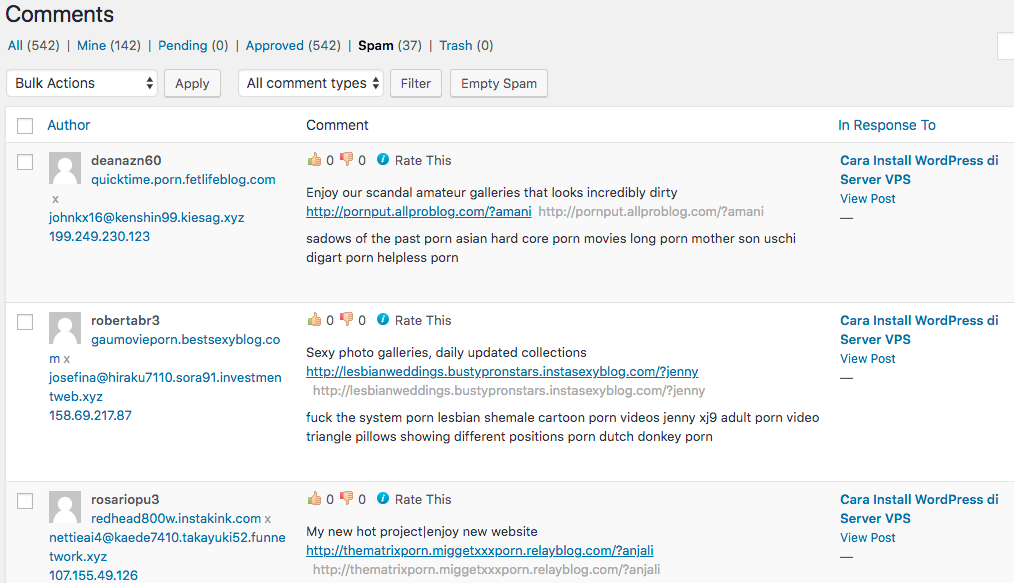Screen dimensions: 1014x583
Task: Switch to the Approved comments filter
Action: [274, 45]
